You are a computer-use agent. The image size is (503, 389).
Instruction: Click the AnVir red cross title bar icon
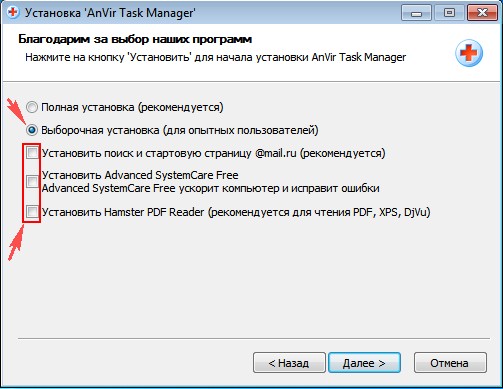[13, 12]
